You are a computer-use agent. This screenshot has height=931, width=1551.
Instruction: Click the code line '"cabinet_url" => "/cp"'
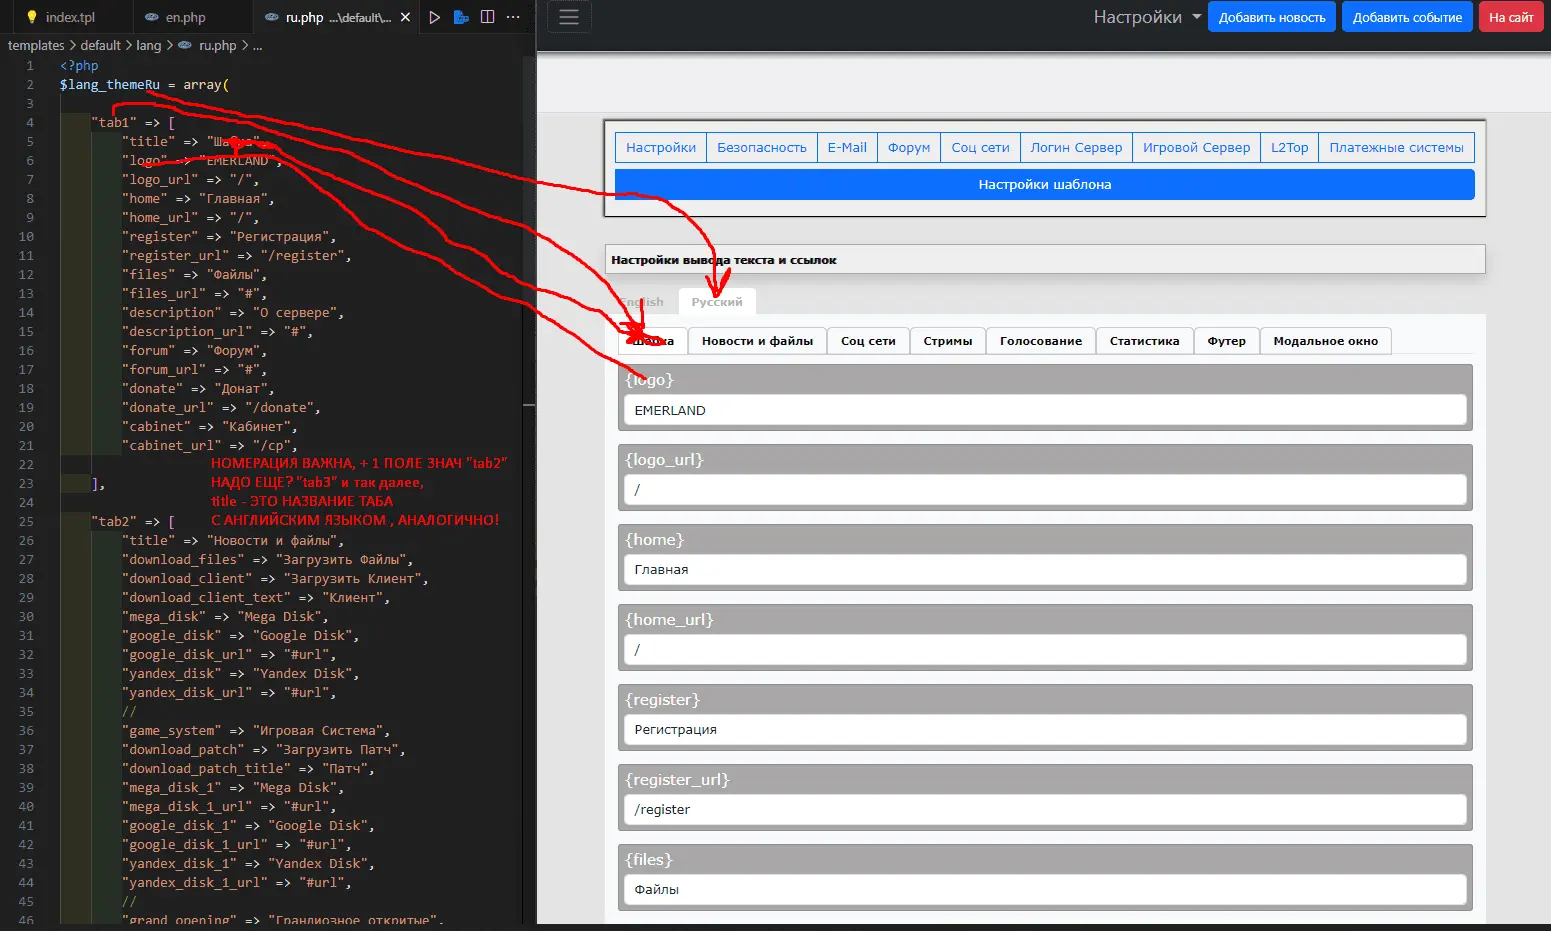tap(210, 446)
